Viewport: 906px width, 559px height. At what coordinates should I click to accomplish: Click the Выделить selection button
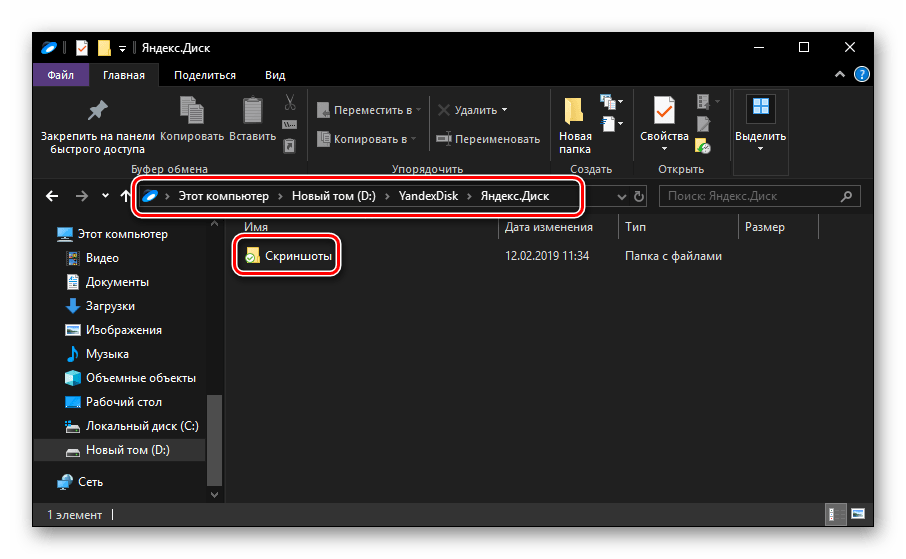[760, 124]
